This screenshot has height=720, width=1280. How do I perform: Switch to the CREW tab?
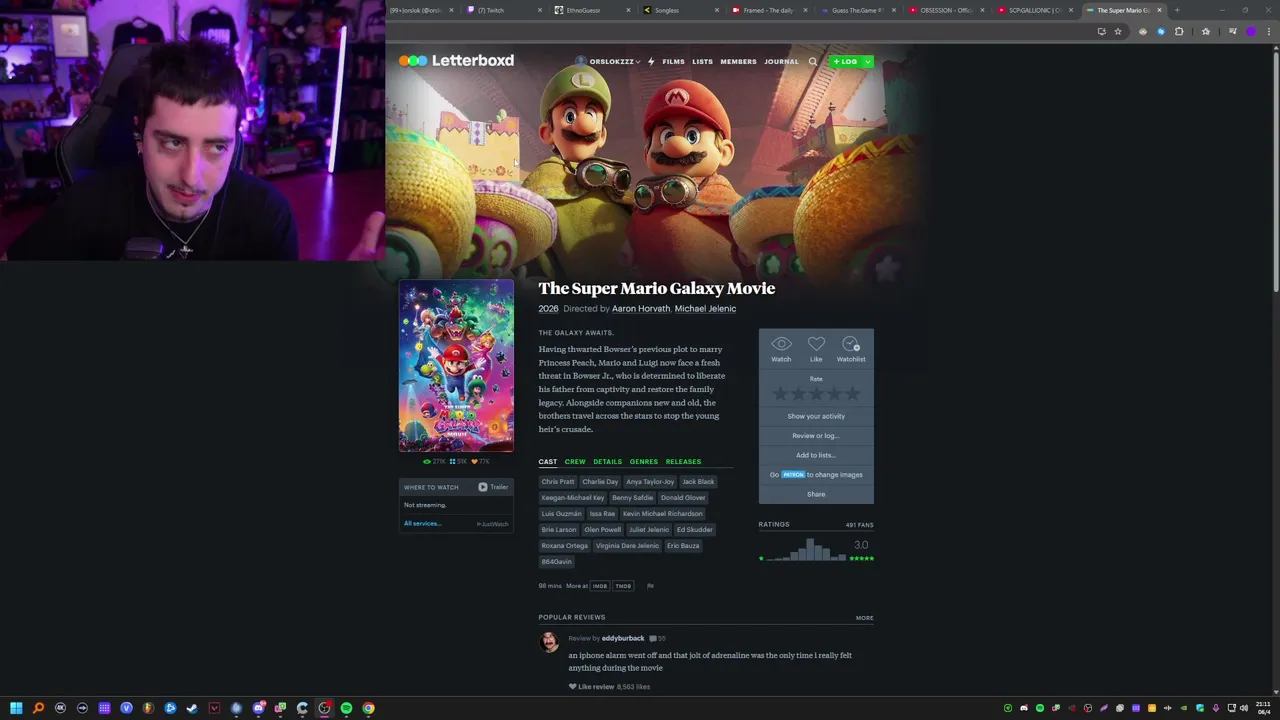coord(575,462)
